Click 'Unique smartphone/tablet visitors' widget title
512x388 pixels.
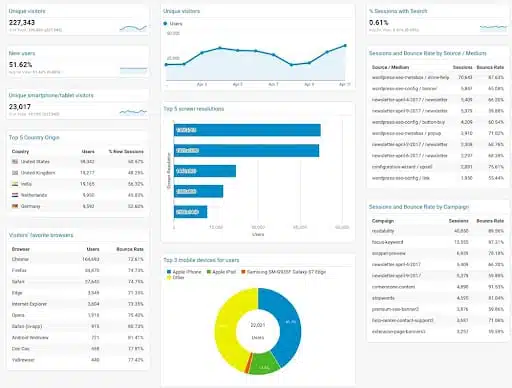pos(51,95)
